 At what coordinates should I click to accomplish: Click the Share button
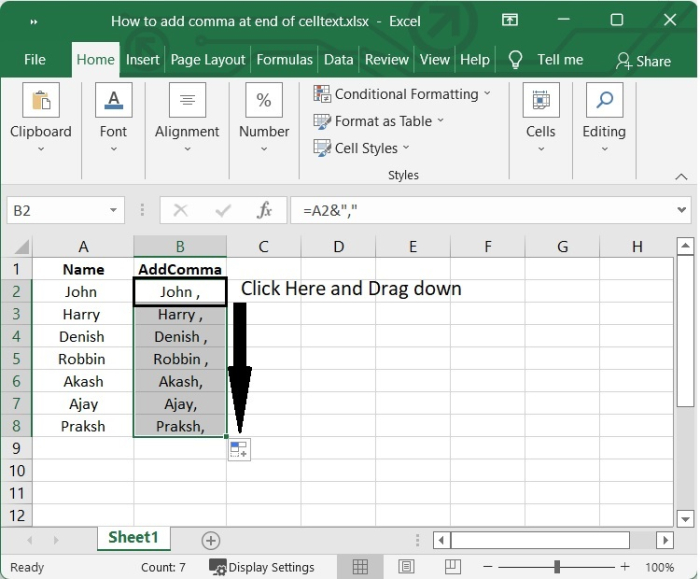point(643,61)
